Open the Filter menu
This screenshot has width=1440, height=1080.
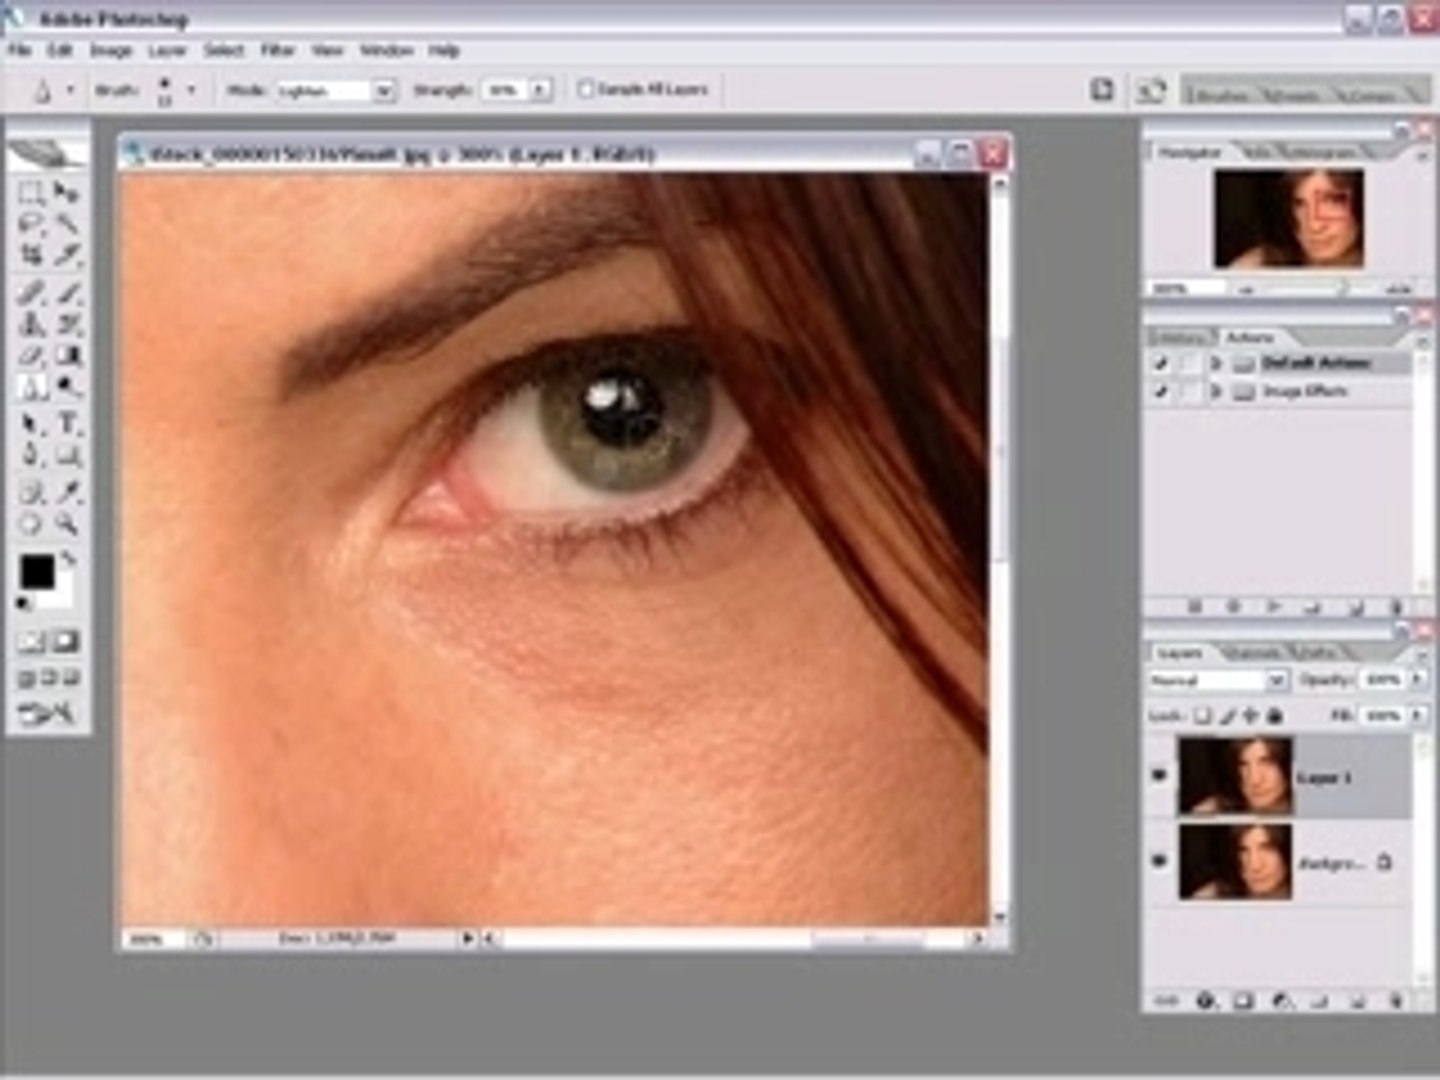pos(277,50)
